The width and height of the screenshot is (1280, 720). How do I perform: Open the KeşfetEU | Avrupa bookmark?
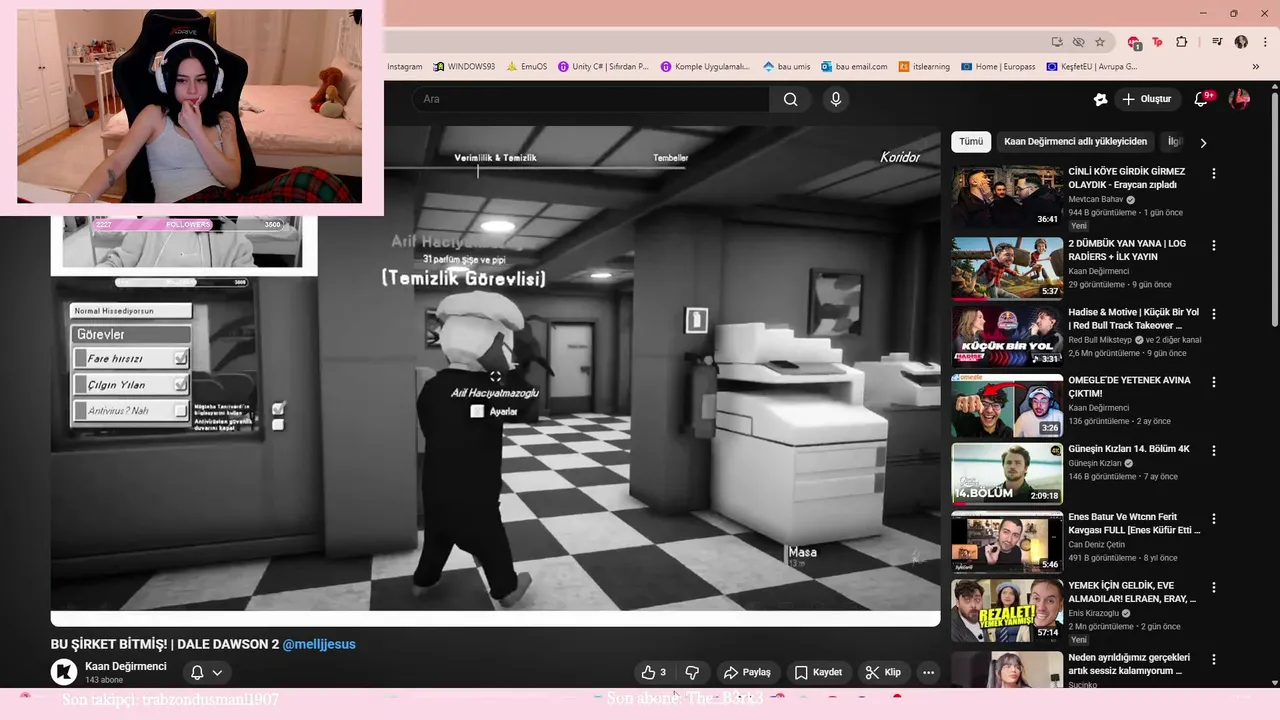pyautogui.click(x=1091, y=66)
